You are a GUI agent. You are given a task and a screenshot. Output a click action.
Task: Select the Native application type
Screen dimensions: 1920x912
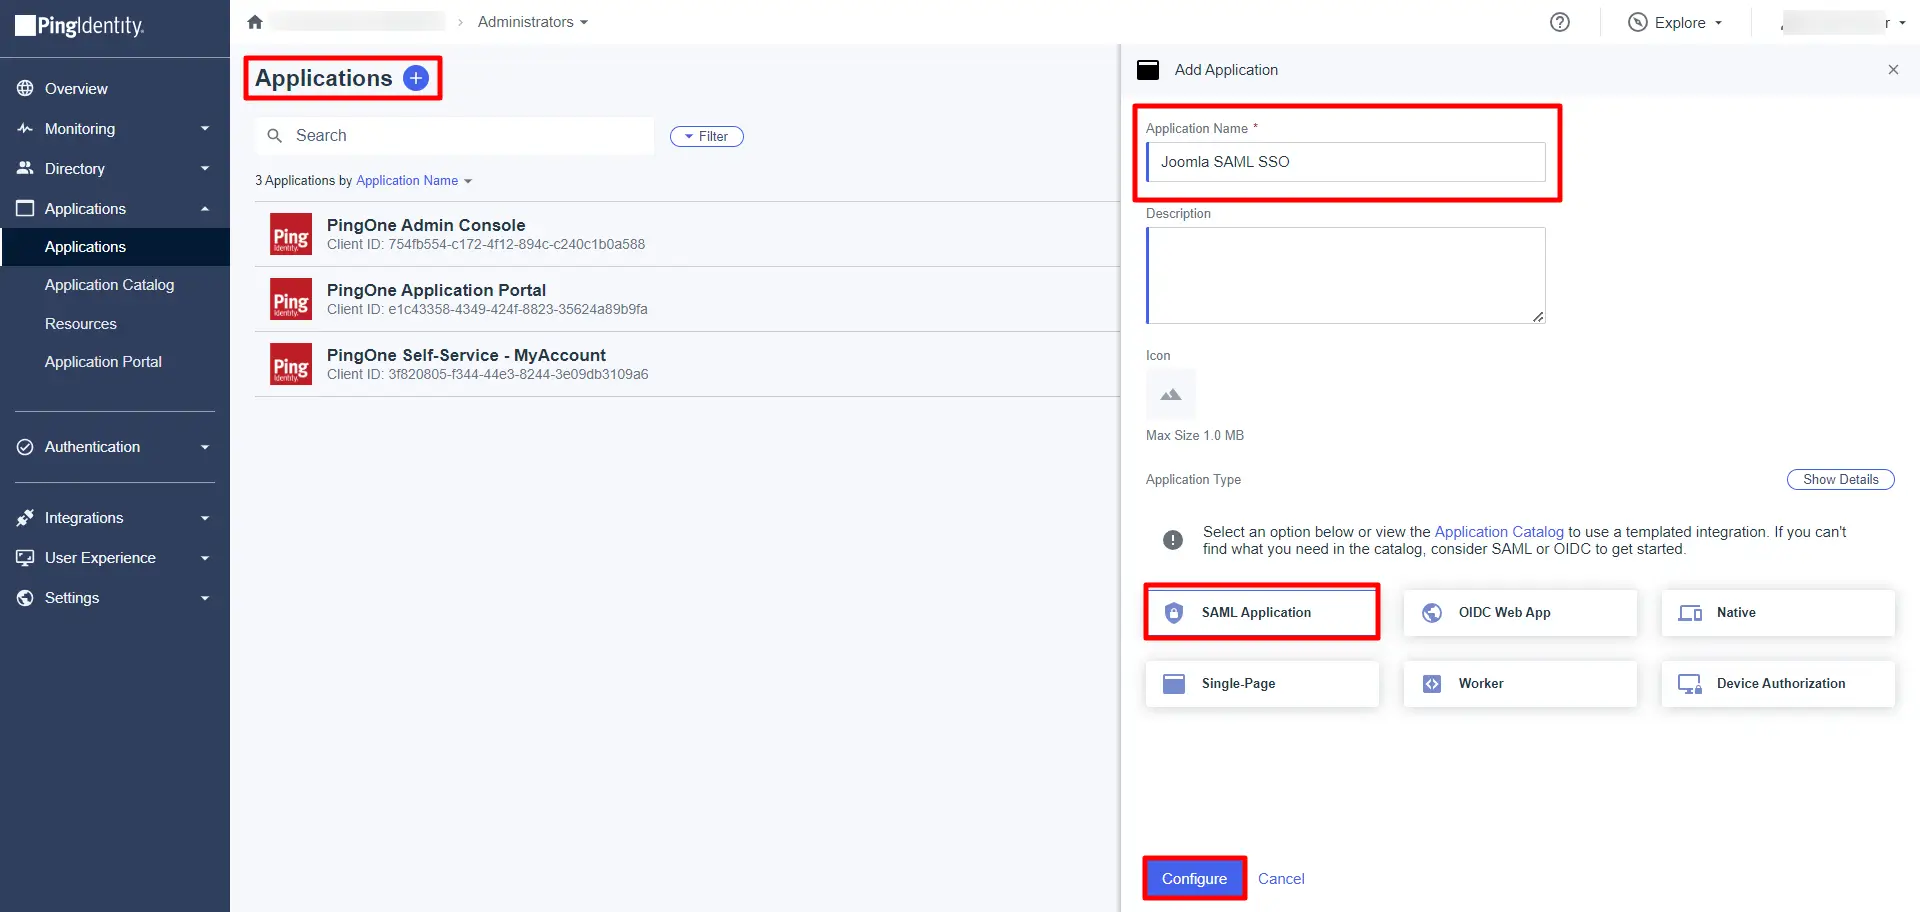pyautogui.click(x=1778, y=613)
